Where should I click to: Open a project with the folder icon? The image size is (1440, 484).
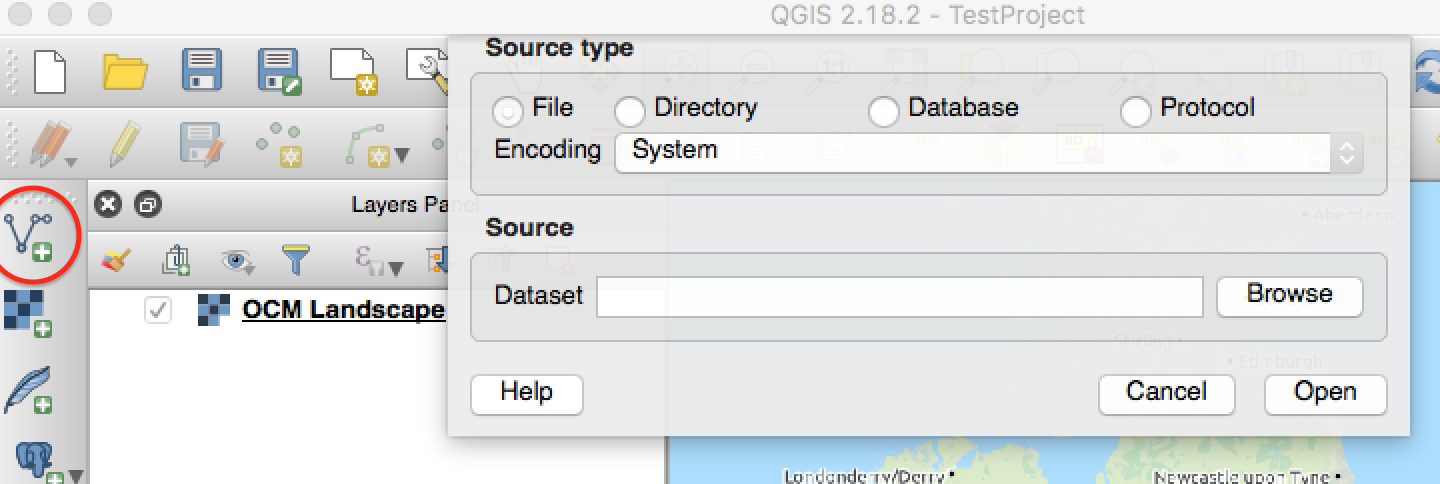coord(126,72)
